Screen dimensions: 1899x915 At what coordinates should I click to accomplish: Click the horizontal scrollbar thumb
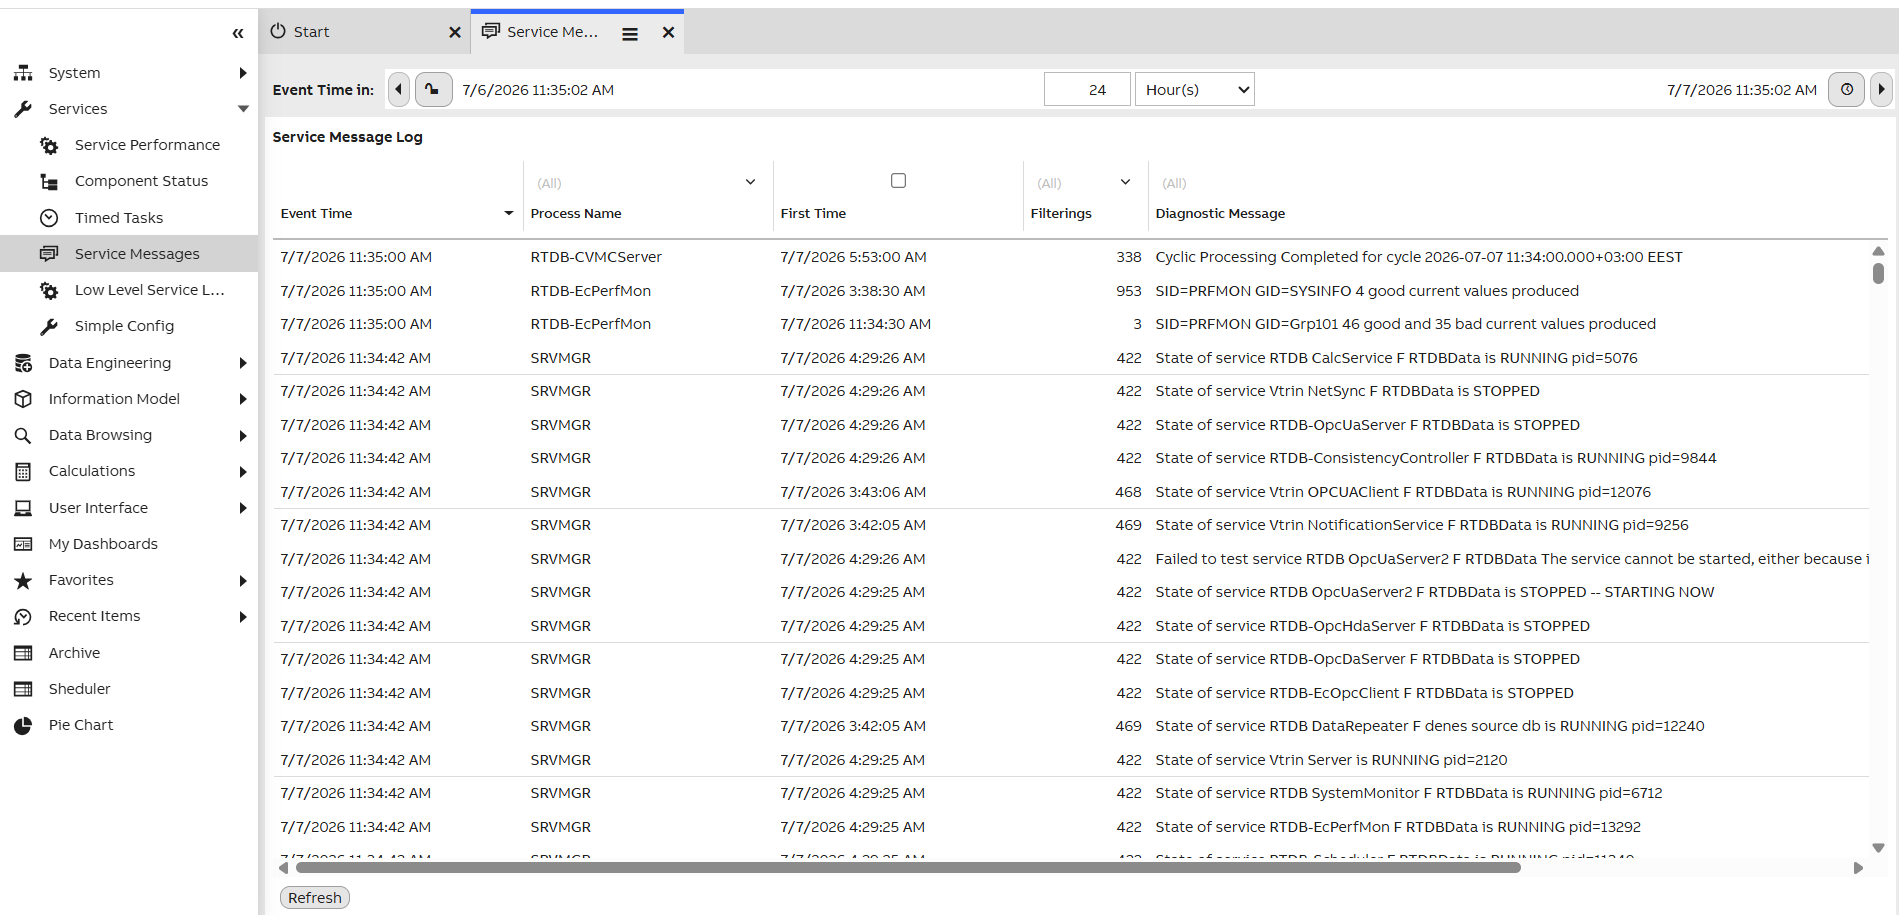908,868
